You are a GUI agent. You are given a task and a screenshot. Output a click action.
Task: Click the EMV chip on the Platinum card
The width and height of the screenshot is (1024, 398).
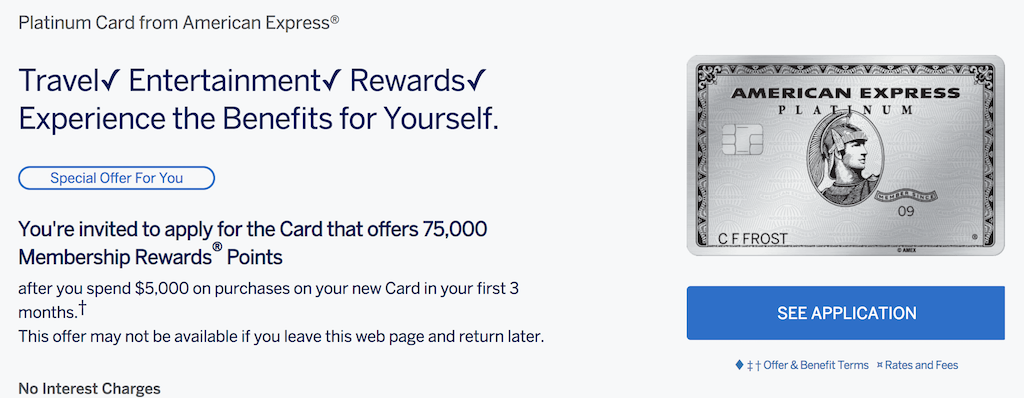point(743,139)
